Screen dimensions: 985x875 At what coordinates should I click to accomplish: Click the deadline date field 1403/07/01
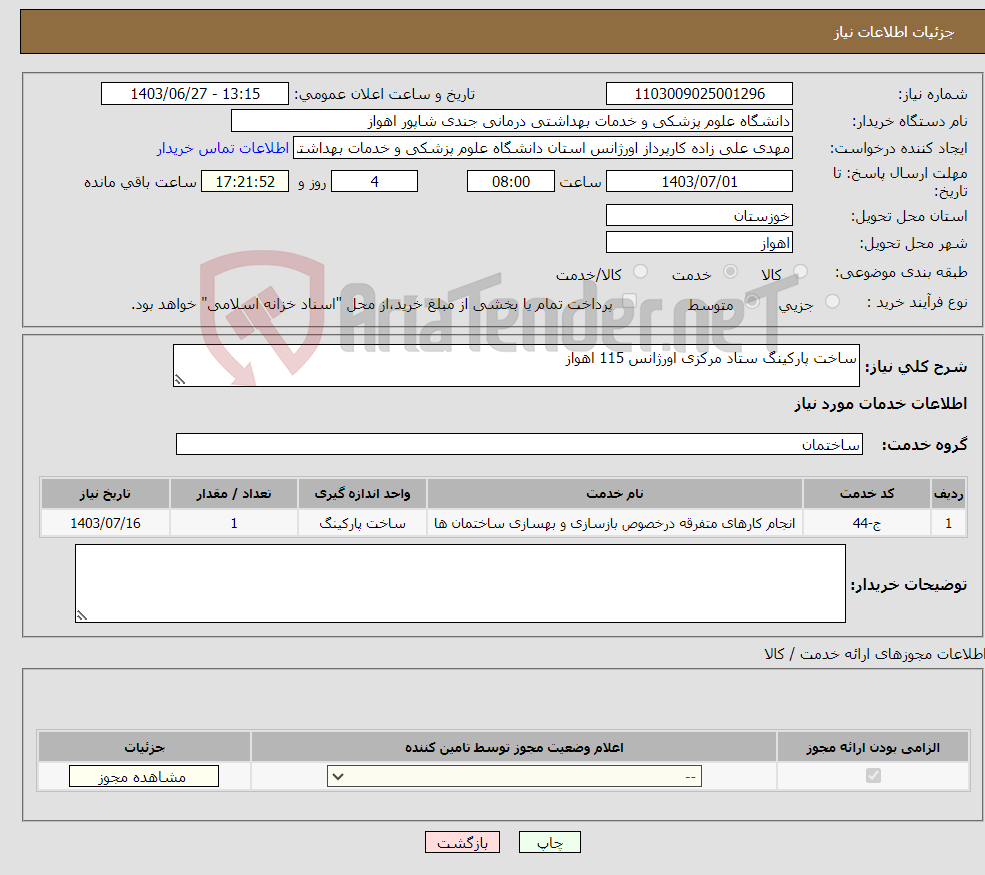pos(699,182)
